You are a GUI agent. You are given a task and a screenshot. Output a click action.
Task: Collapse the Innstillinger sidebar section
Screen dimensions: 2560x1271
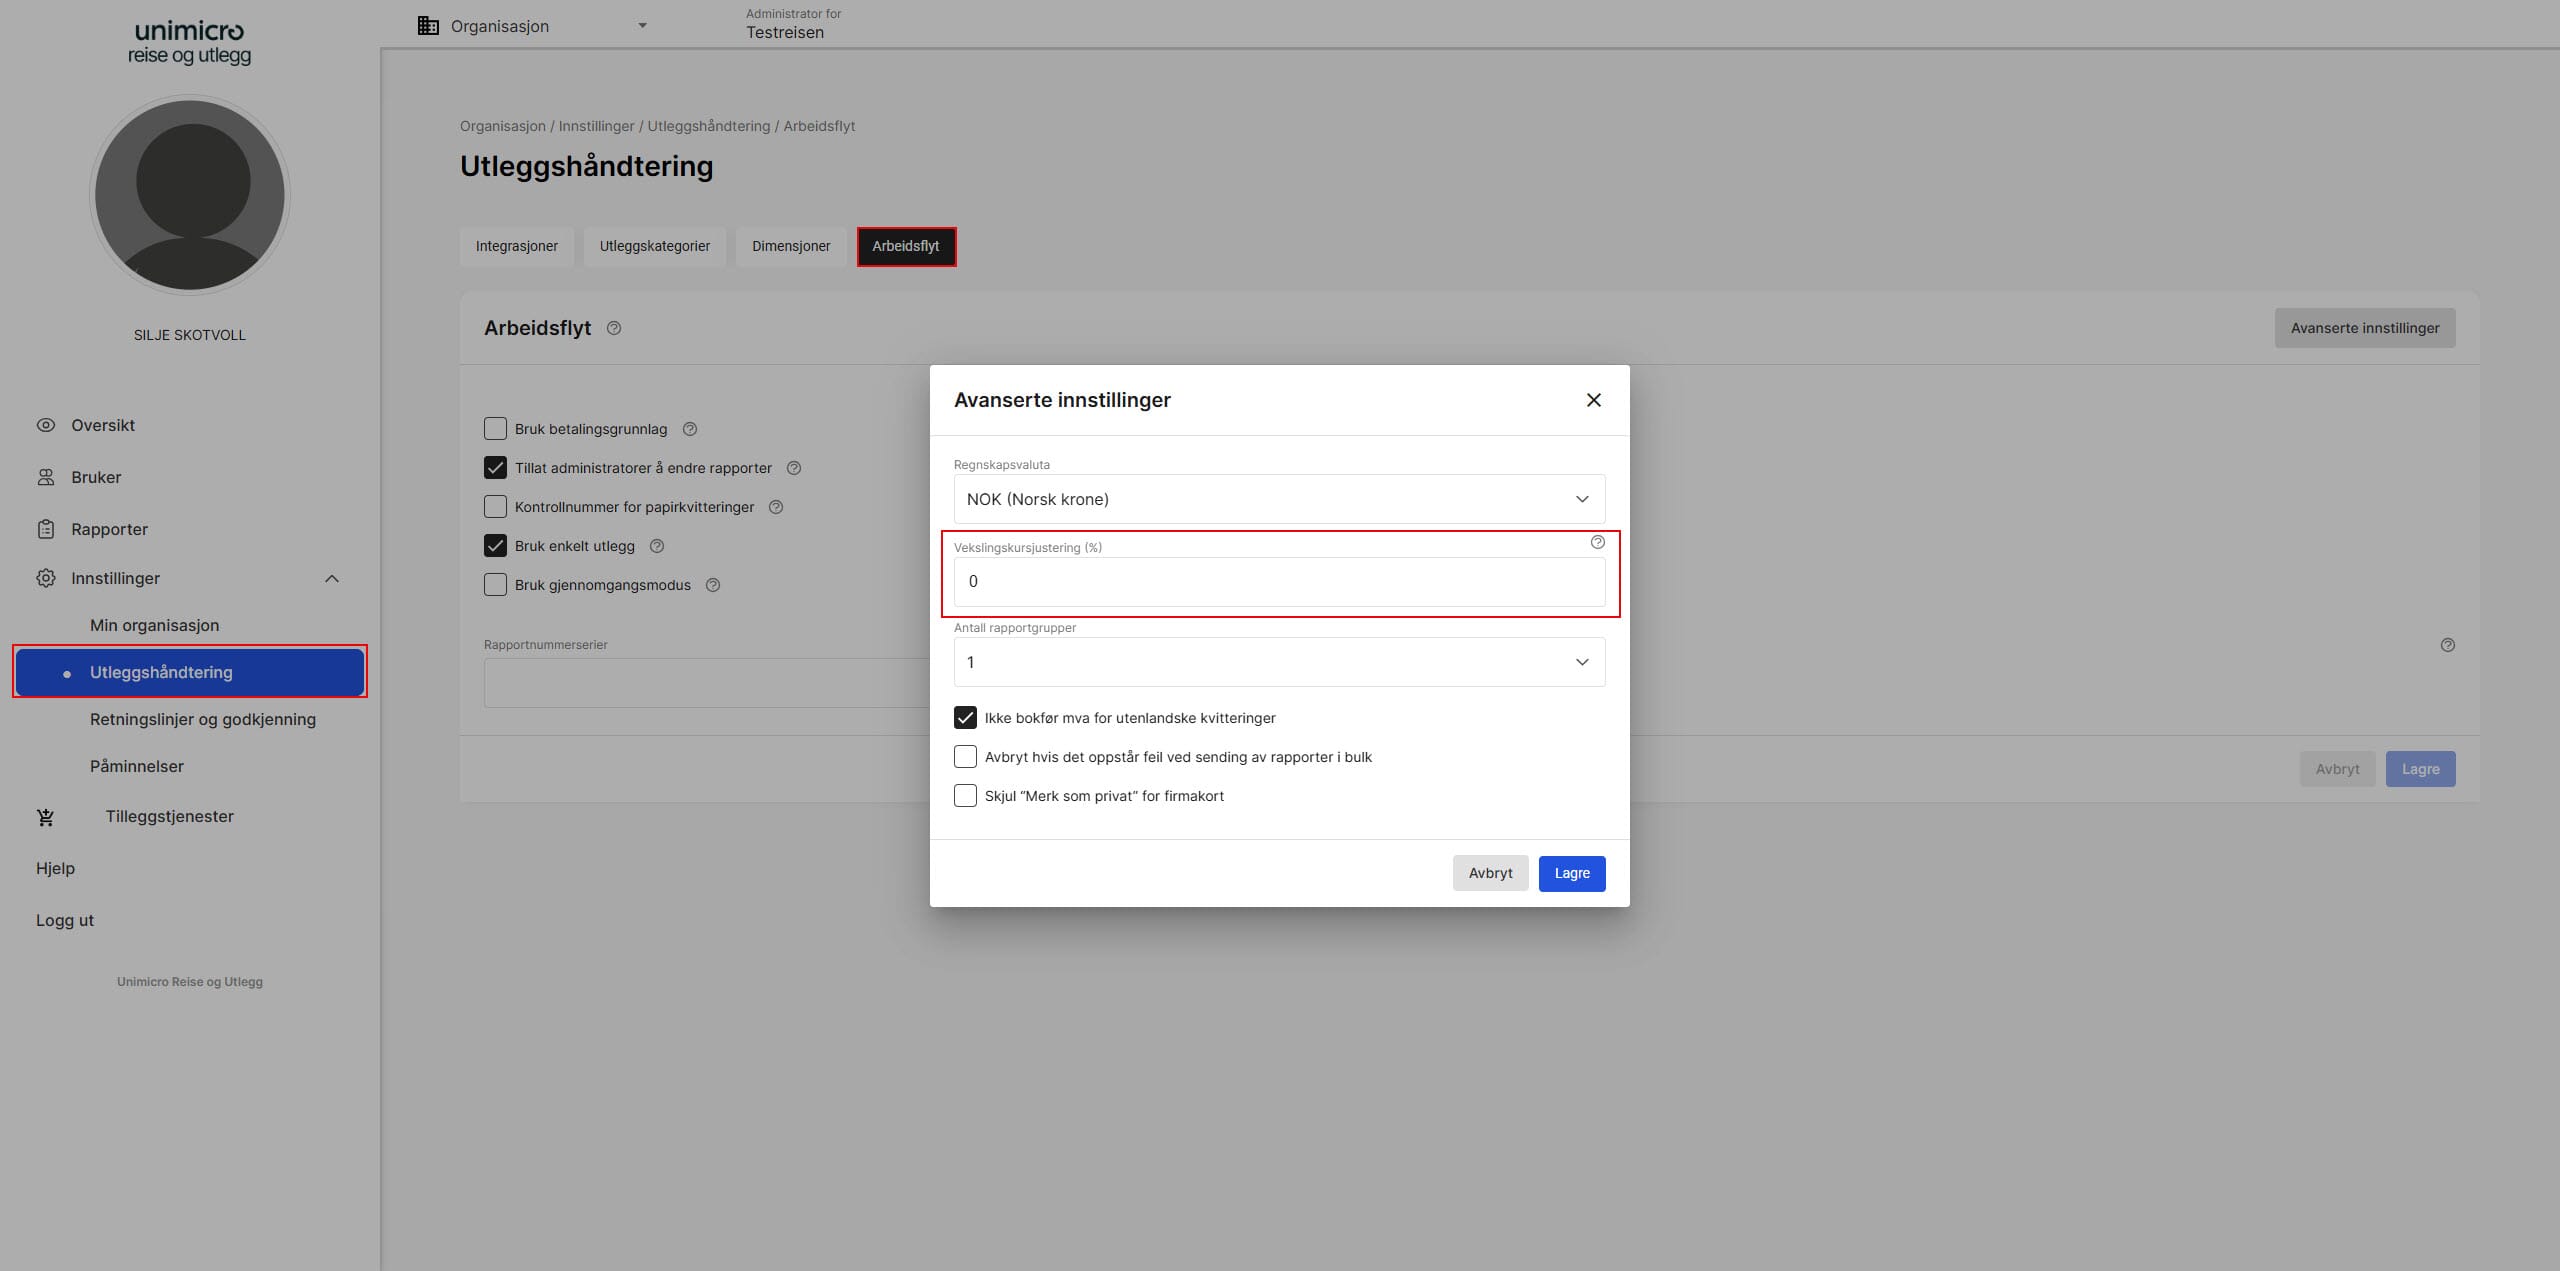[332, 578]
